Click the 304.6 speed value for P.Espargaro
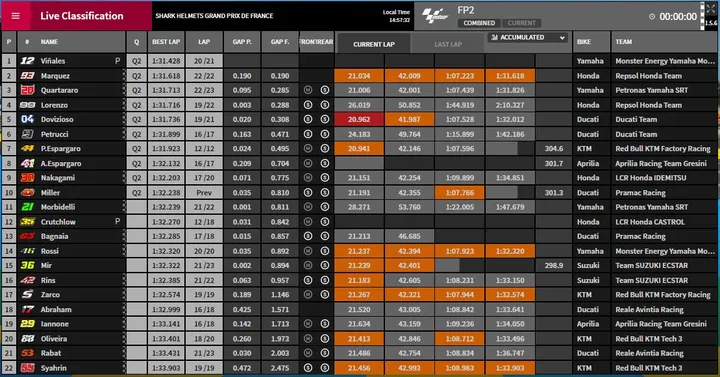Viewport: 720px width, 377px height. click(x=554, y=149)
